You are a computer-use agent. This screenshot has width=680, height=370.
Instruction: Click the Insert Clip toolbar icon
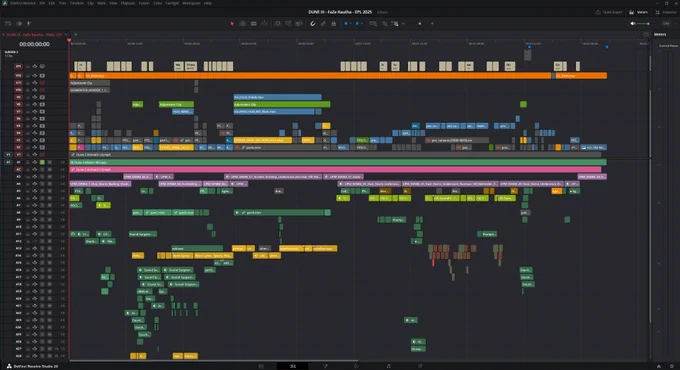pos(278,23)
